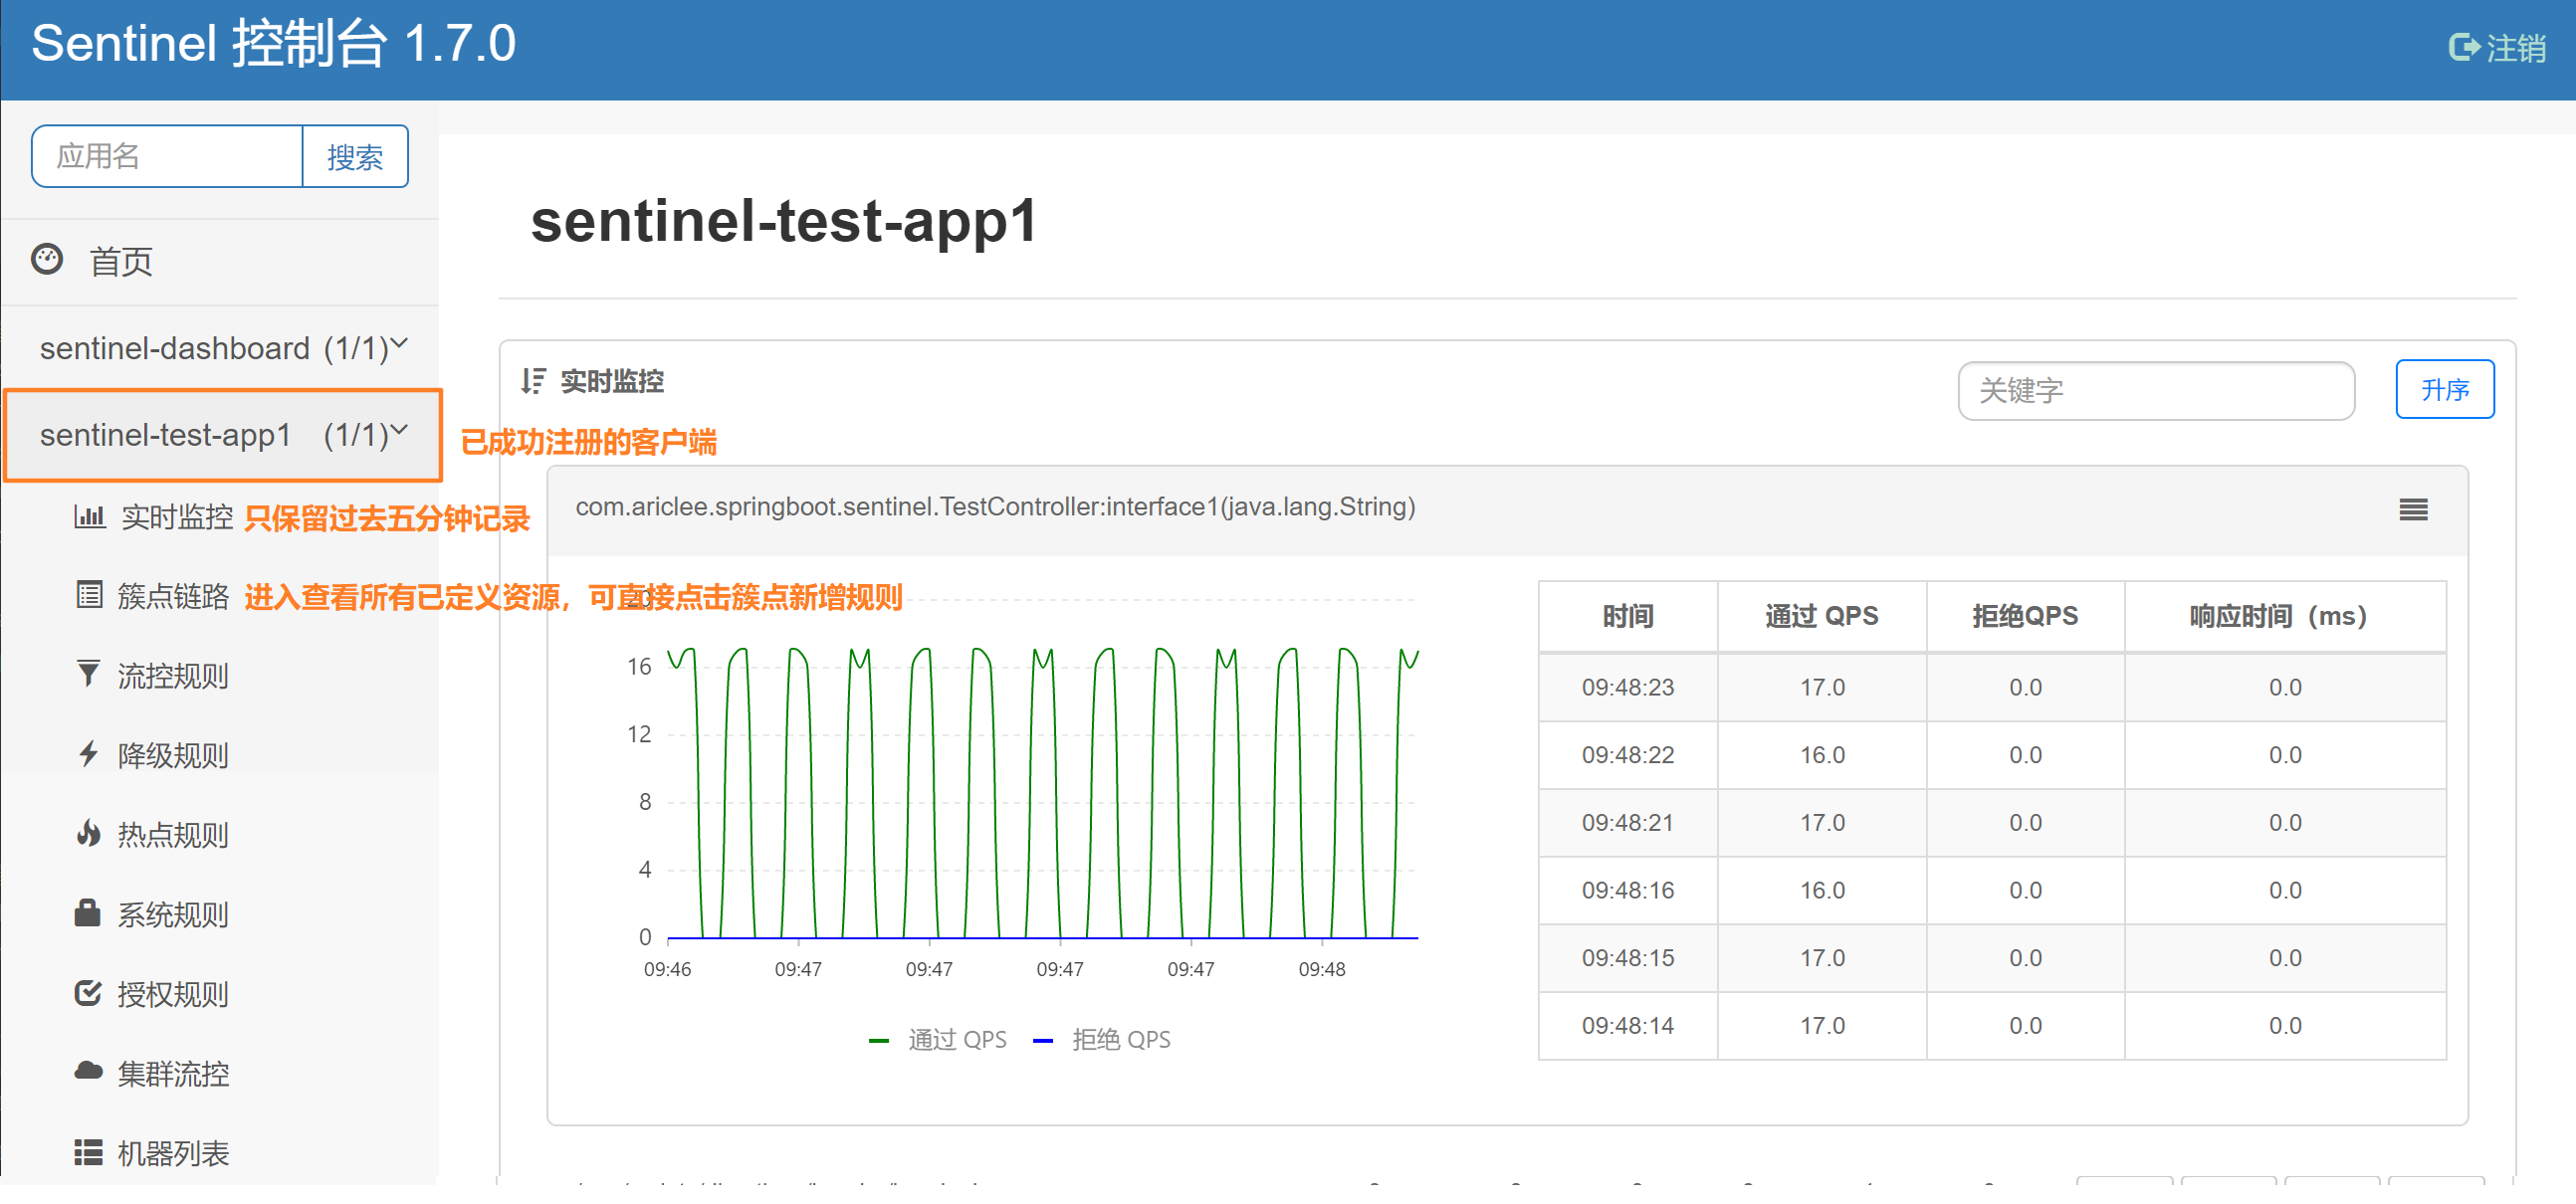This screenshot has height=1204, width=2576.
Task: Open the 机器列表 menu item
Action: point(172,1153)
